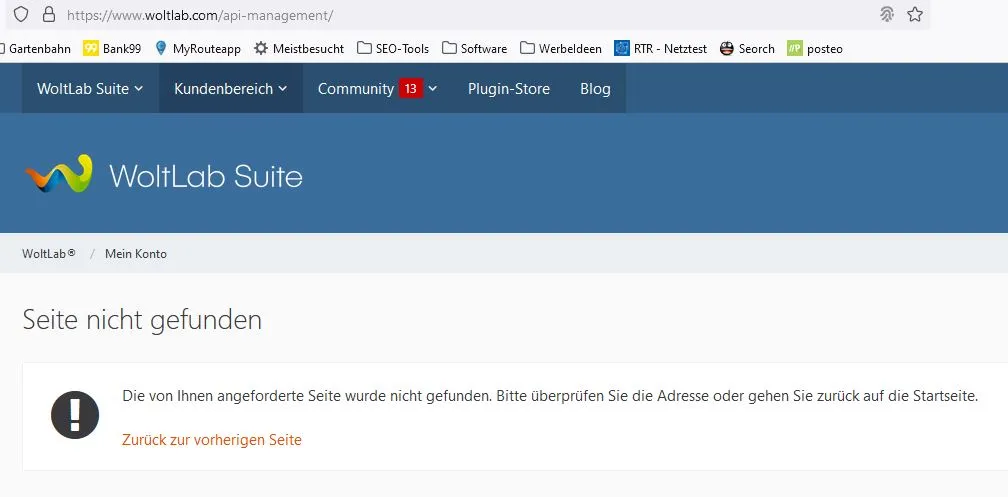Click the exclamation mark error icon
The height and width of the screenshot is (497, 1008).
75,415
